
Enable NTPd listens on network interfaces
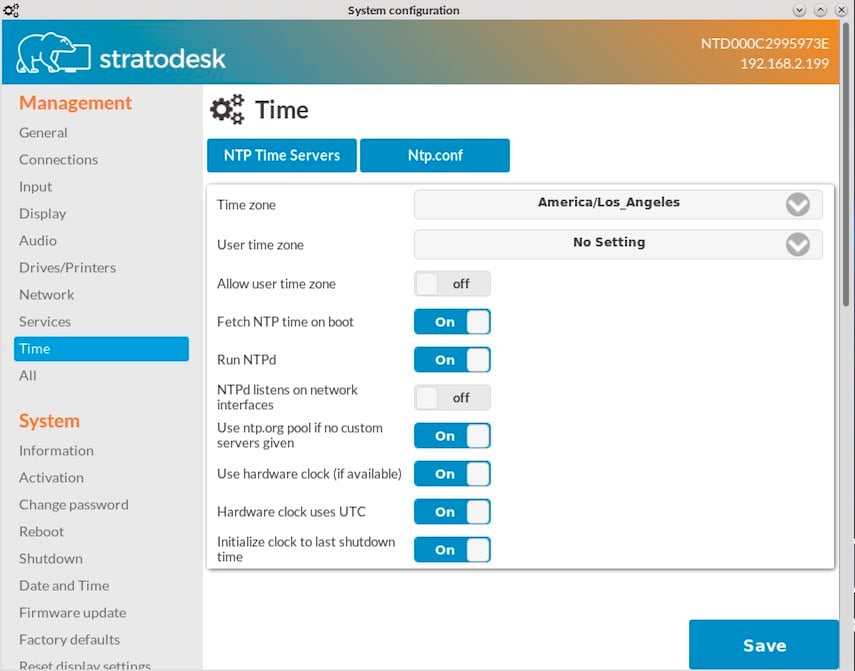452,398
